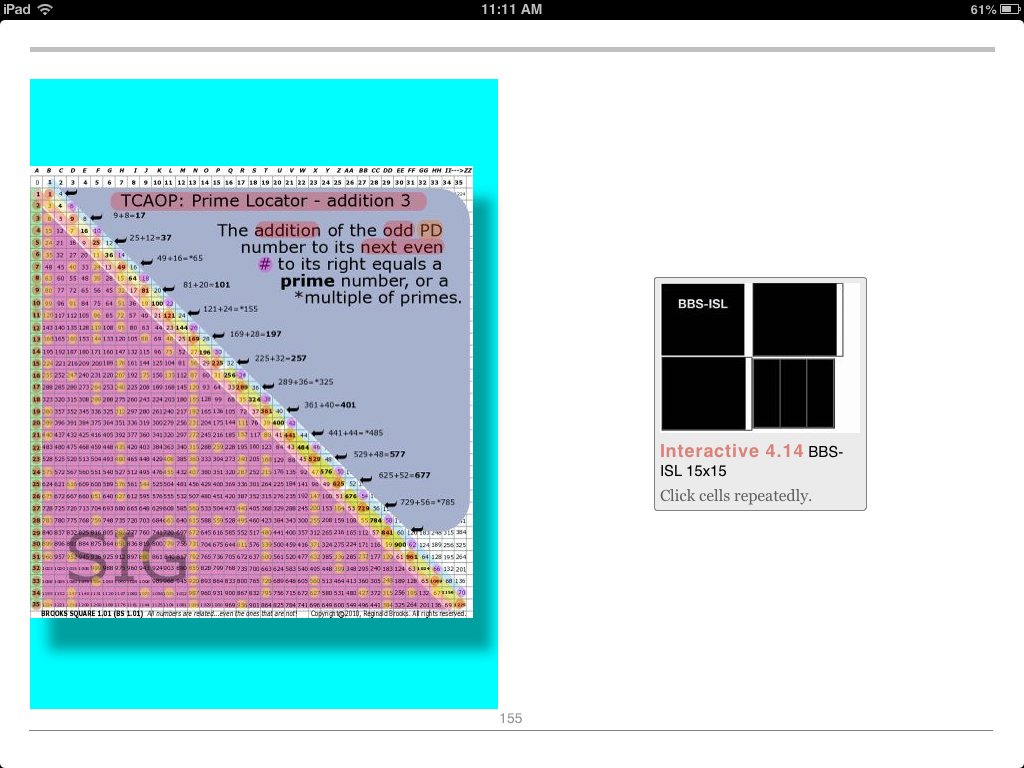Tap the top-right black panel in widget
The width and height of the screenshot is (1024, 768).
coord(795,319)
